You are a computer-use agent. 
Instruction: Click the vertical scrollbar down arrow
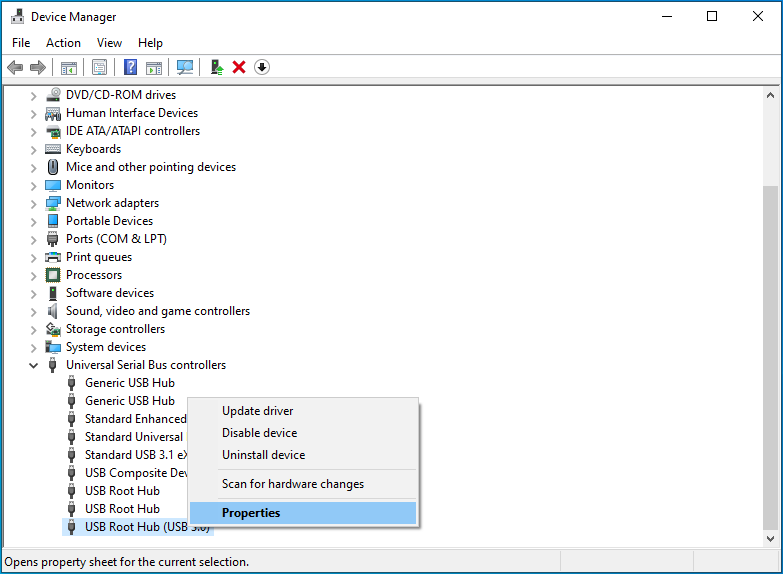pos(770,539)
